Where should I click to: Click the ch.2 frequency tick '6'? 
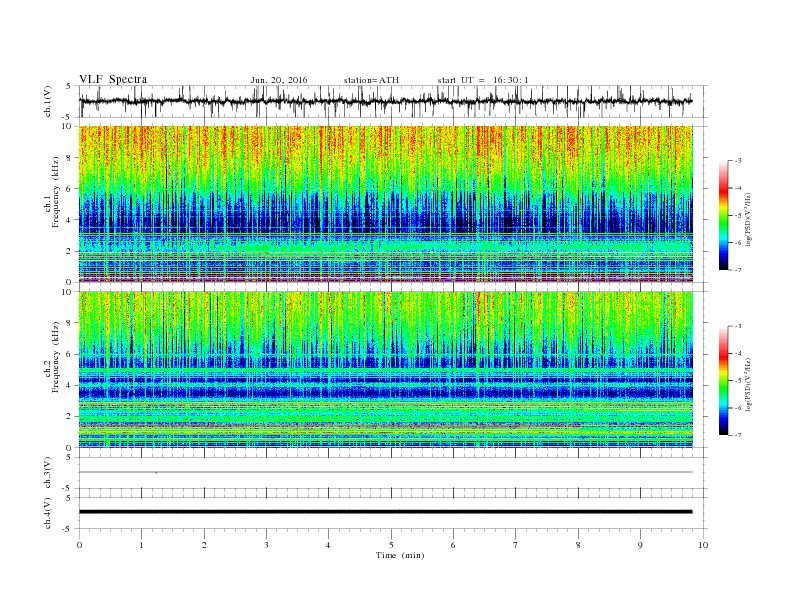coord(69,354)
